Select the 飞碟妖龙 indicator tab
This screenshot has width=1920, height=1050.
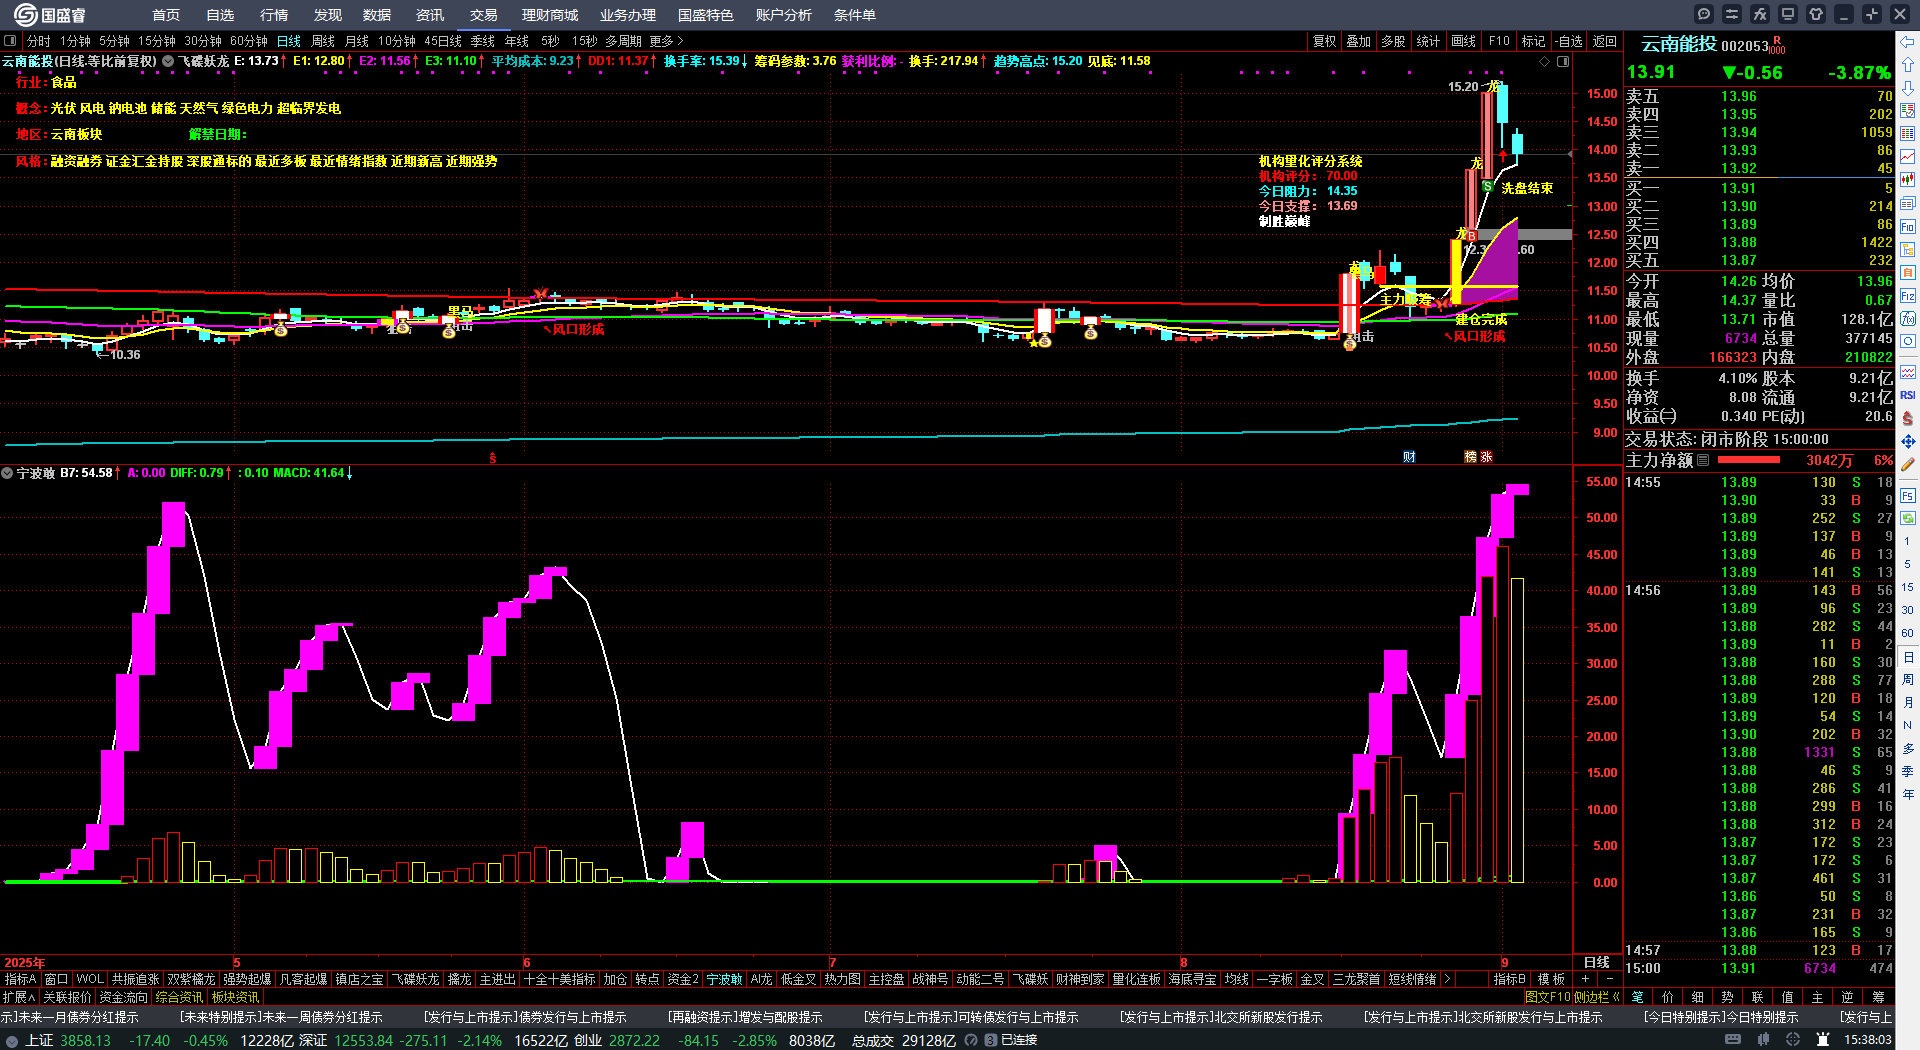click(x=415, y=979)
